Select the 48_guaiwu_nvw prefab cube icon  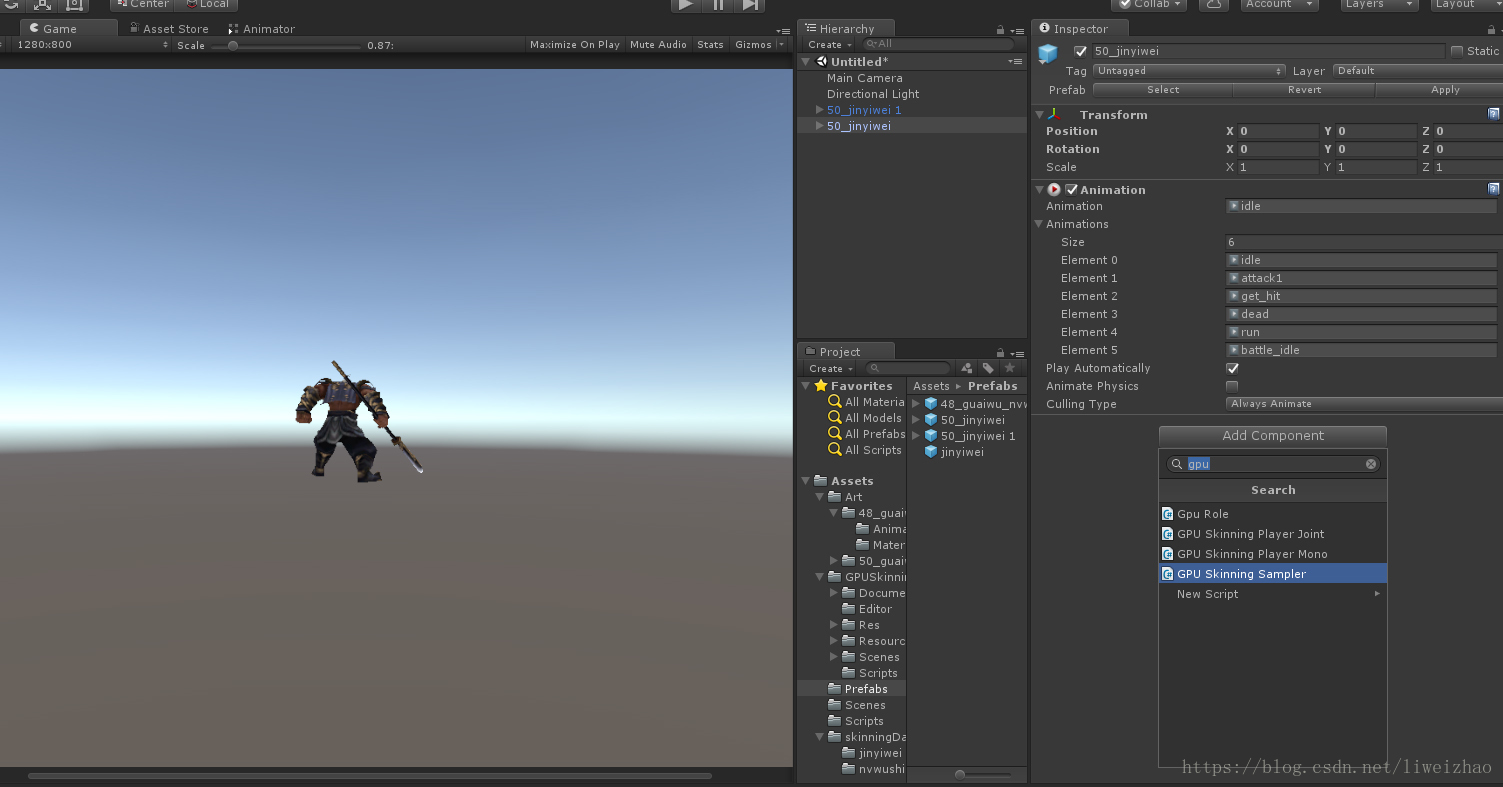931,404
